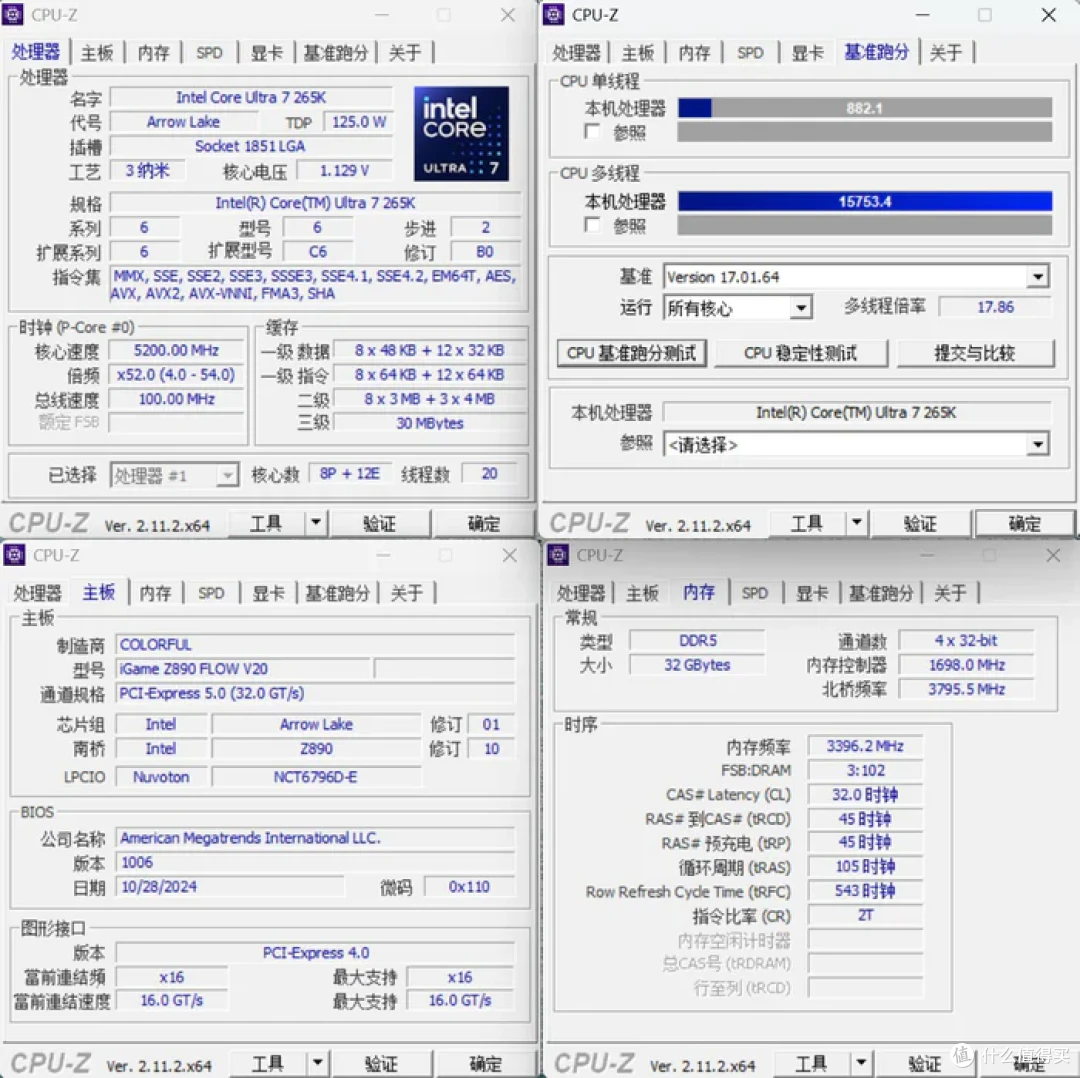Open 关于 tab in the memory window

point(950,593)
